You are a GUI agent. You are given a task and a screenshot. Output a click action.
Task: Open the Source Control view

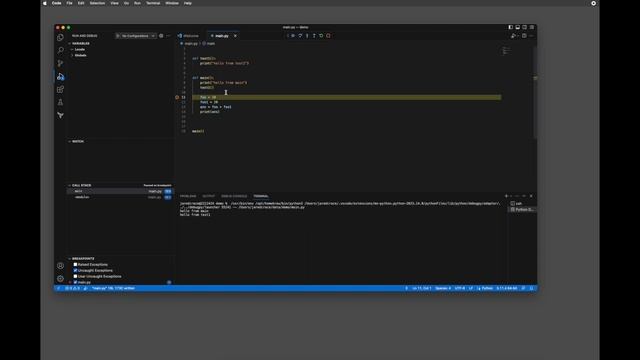click(x=60, y=63)
